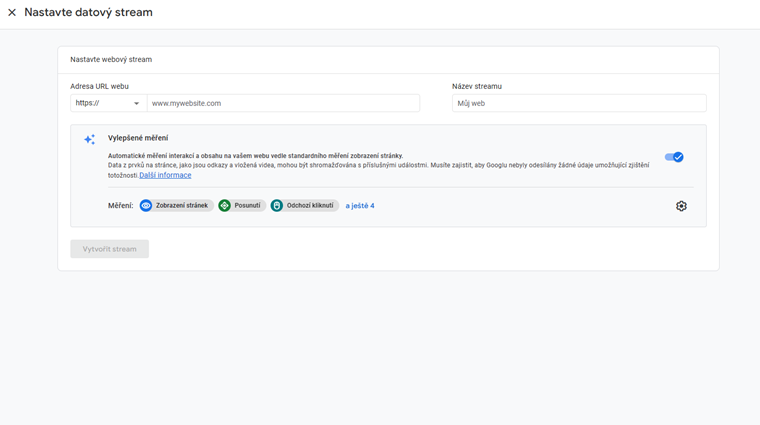
Task: Open the Další informace link
Action: pos(165,175)
